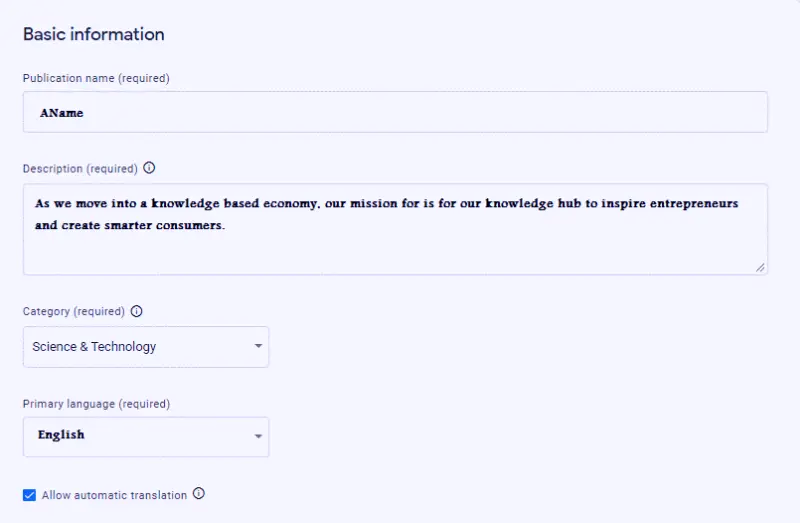Click the Allow automatic translation label

point(114,495)
